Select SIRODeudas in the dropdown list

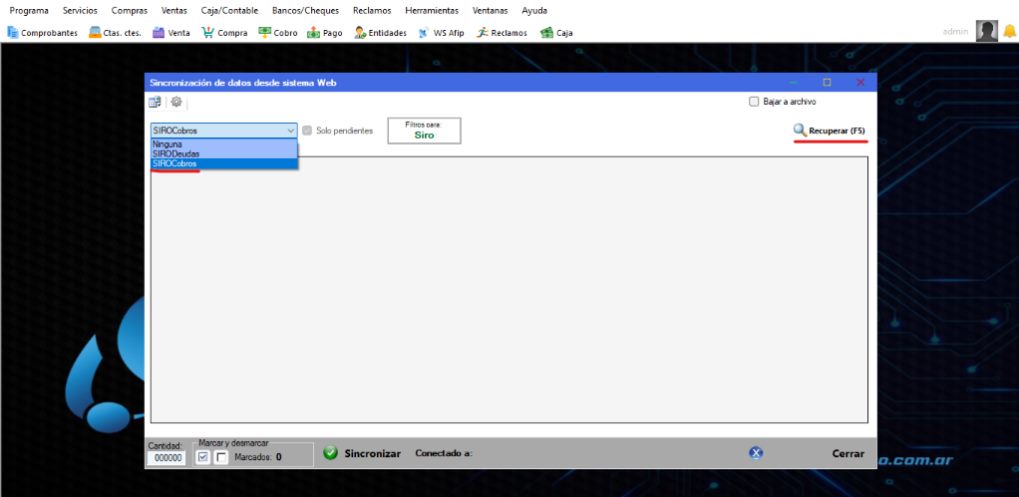pos(224,153)
